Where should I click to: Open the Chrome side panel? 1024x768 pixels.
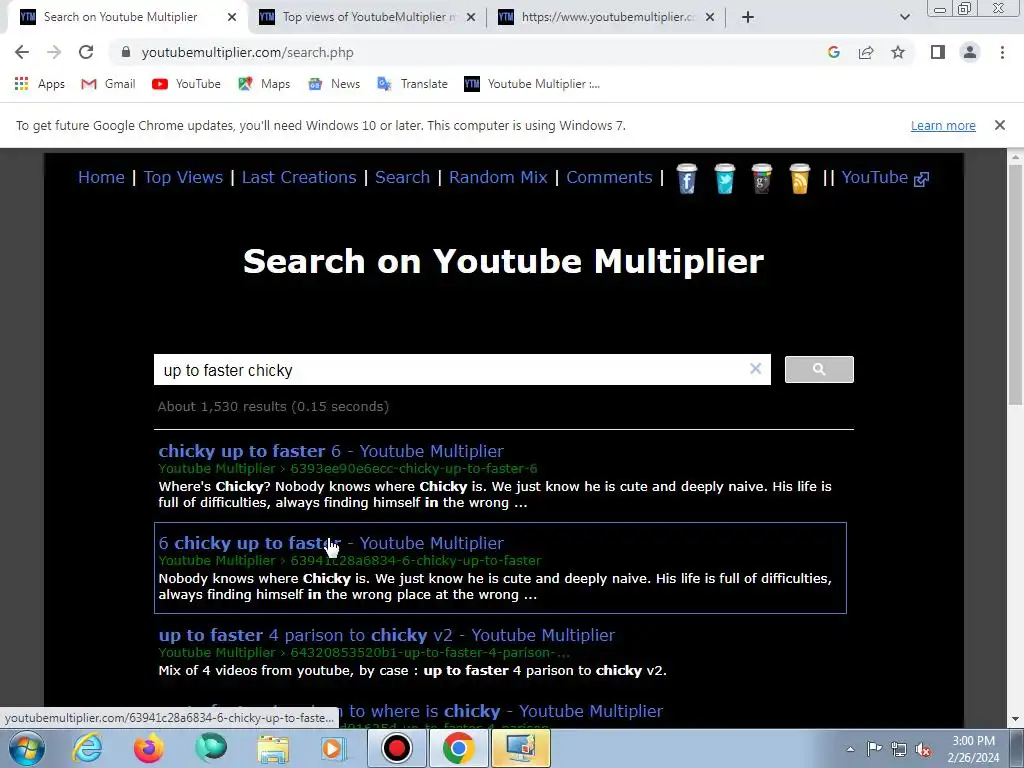point(938,52)
